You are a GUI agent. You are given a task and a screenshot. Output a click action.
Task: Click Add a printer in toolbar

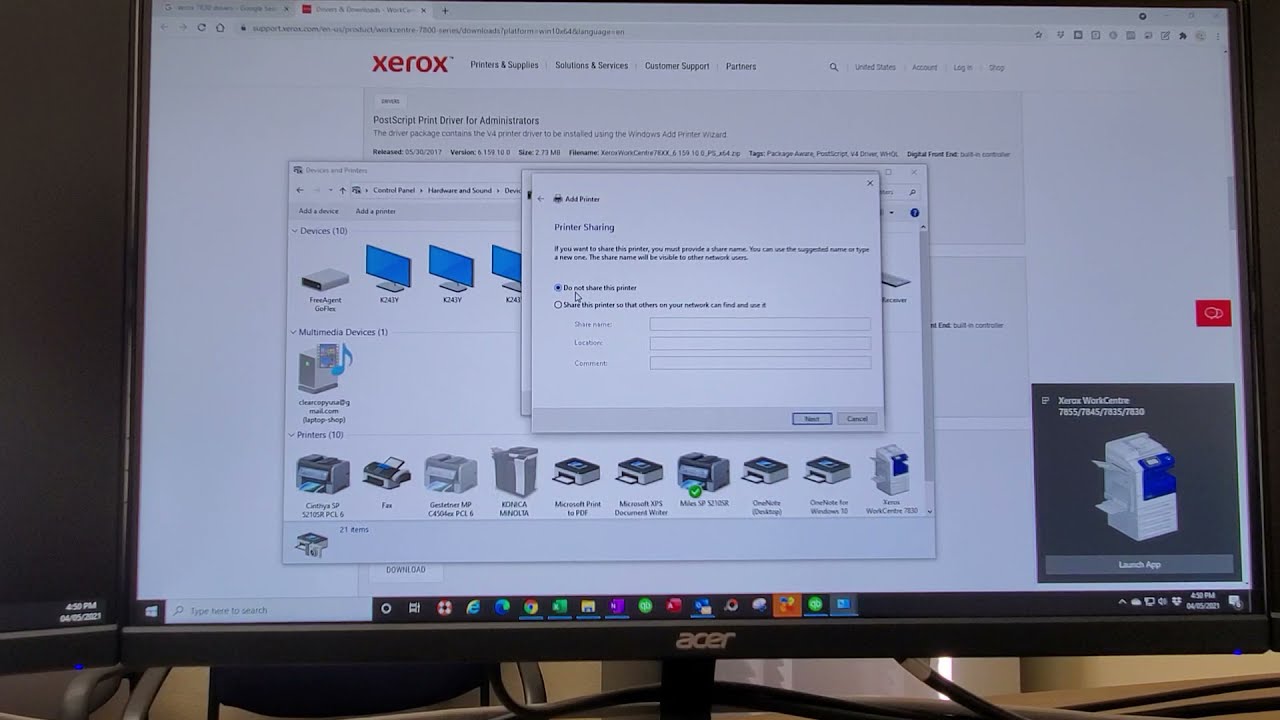pos(376,211)
